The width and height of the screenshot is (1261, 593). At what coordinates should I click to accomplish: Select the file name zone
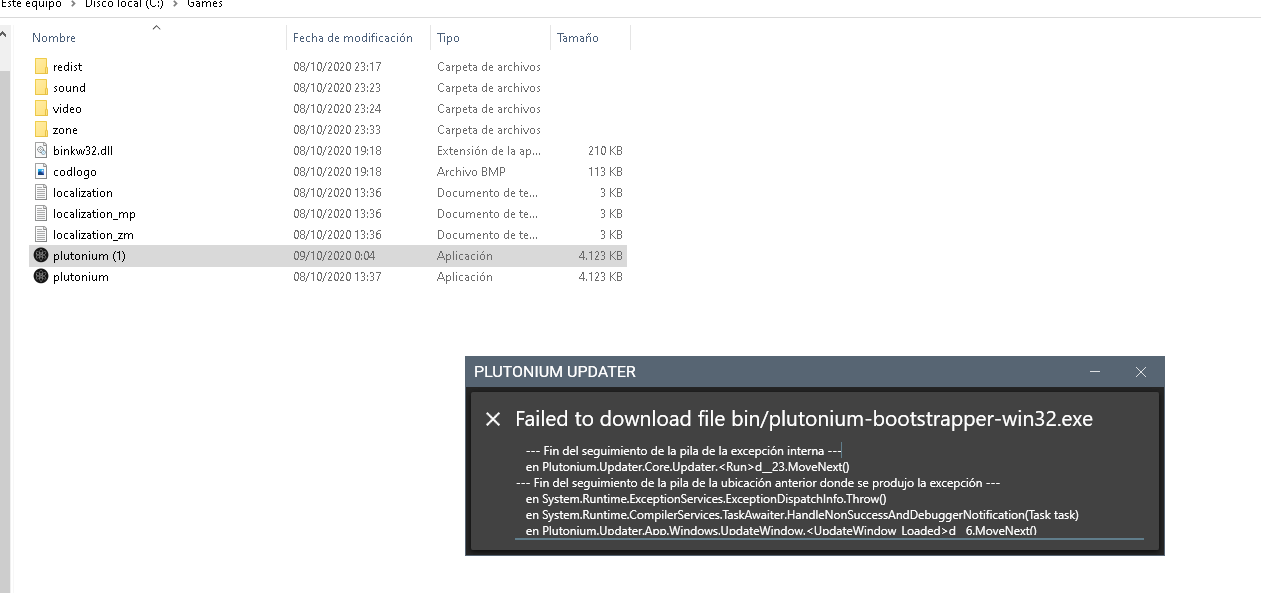pos(65,130)
